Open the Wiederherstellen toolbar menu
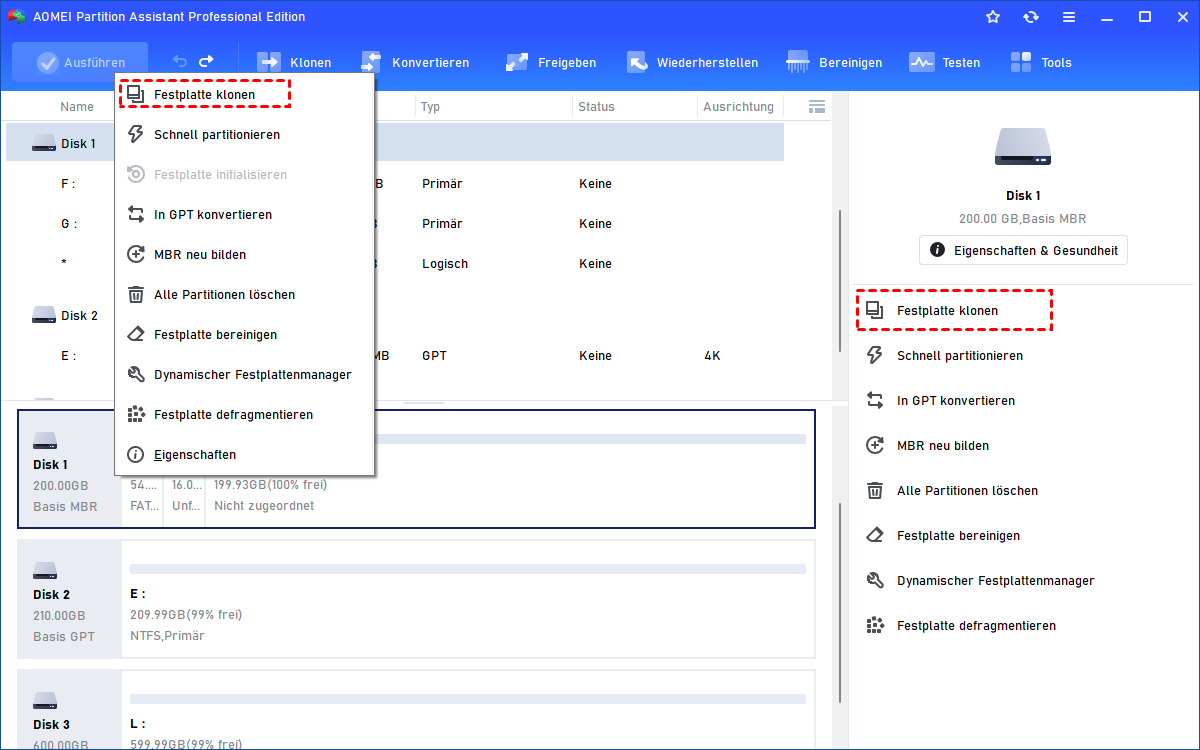This screenshot has height=750, width=1200. click(692, 62)
